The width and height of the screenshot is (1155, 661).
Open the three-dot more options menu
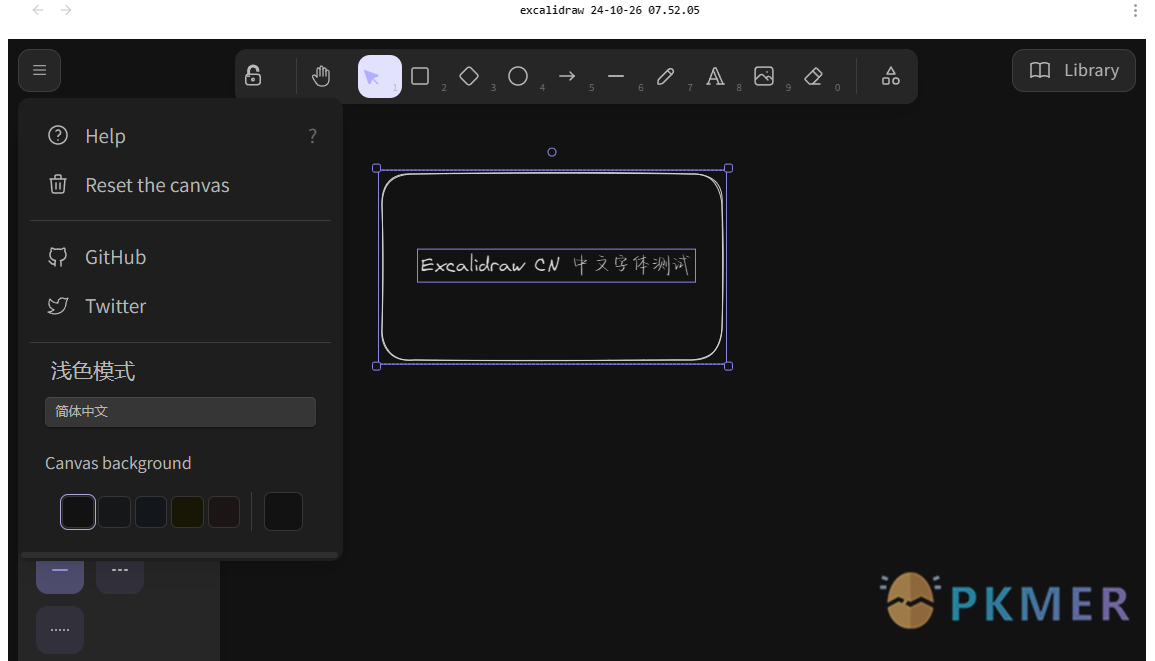pos(1135,10)
